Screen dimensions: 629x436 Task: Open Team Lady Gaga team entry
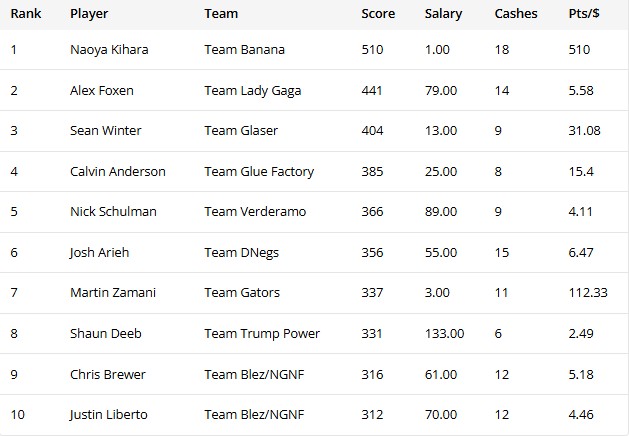253,91
